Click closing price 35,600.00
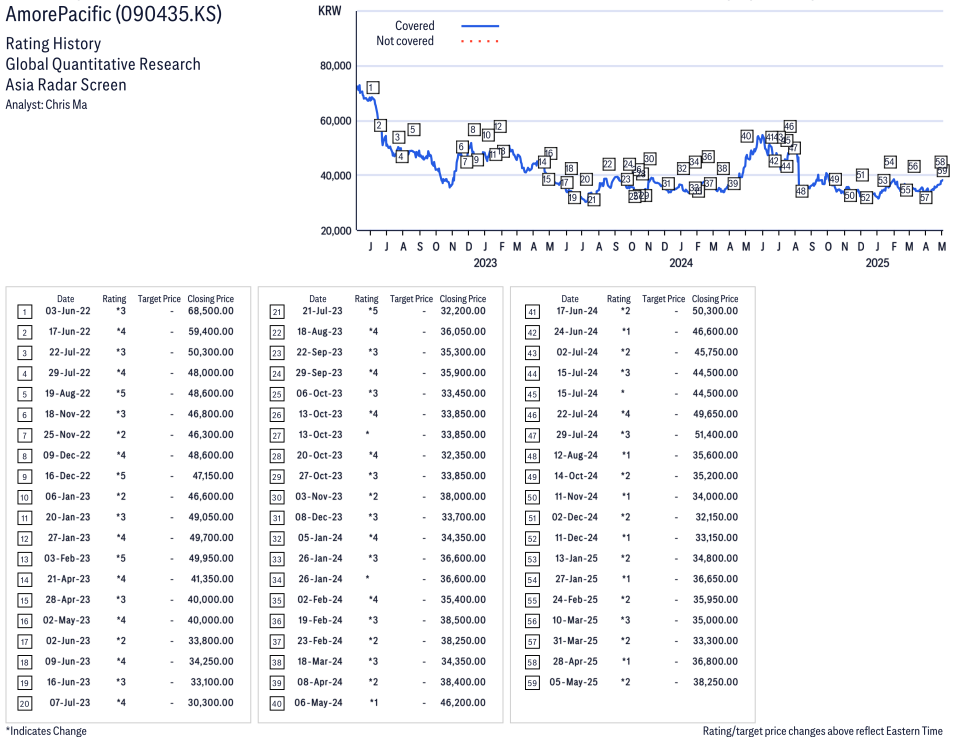 coord(716,455)
